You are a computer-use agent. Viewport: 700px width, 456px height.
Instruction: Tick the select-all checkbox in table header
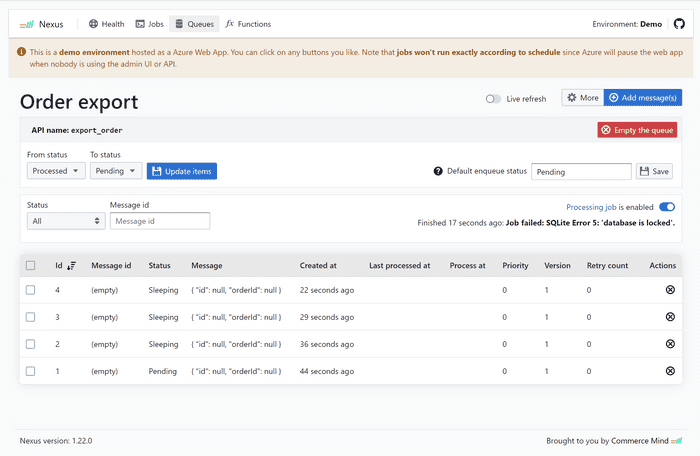point(30,266)
